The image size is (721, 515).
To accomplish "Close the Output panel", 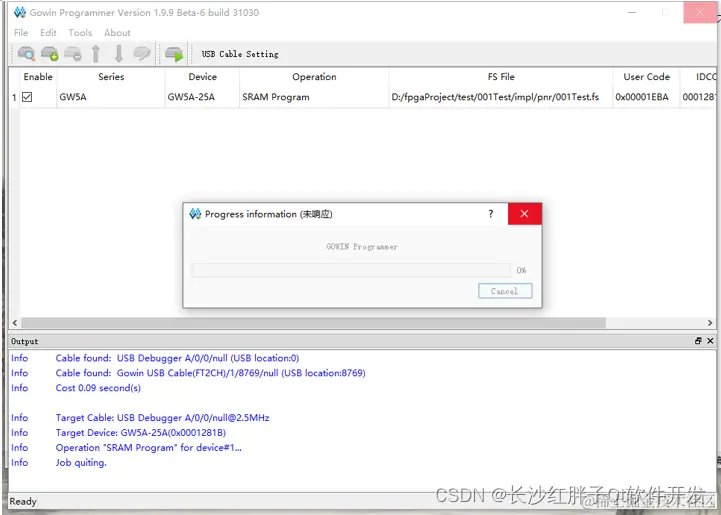I will [x=710, y=341].
